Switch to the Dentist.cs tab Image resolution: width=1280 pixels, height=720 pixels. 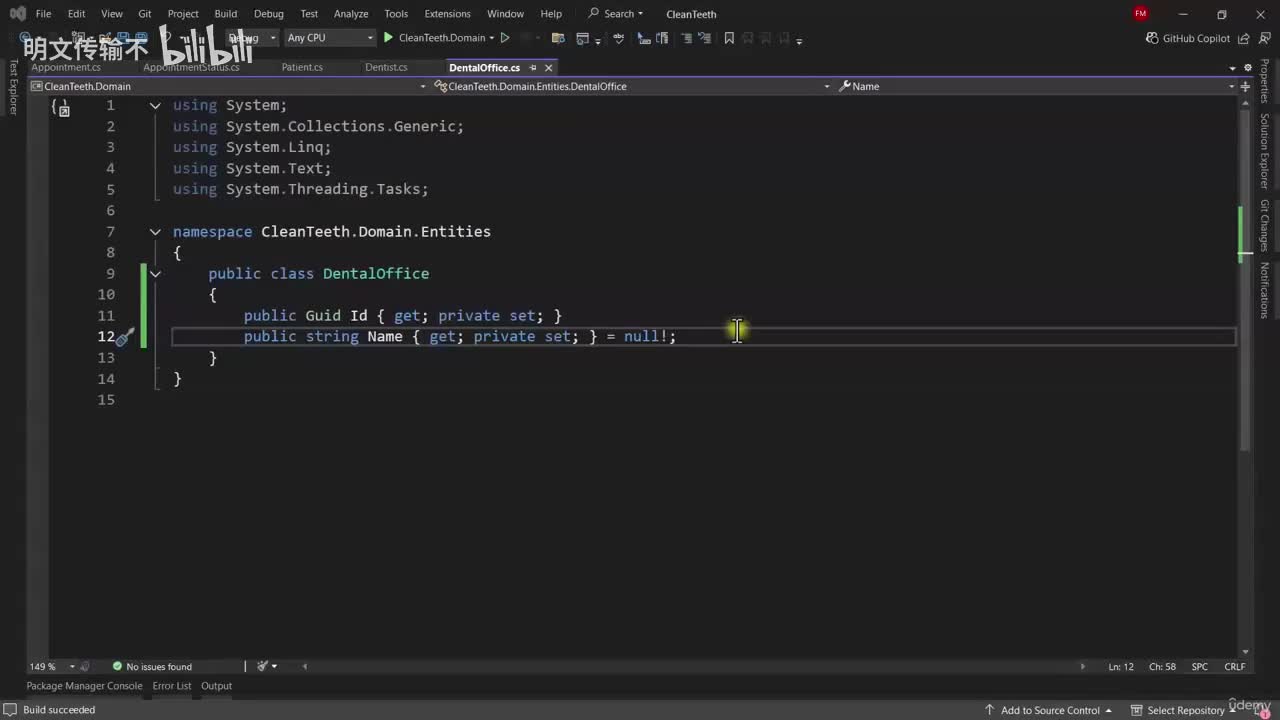pos(386,68)
